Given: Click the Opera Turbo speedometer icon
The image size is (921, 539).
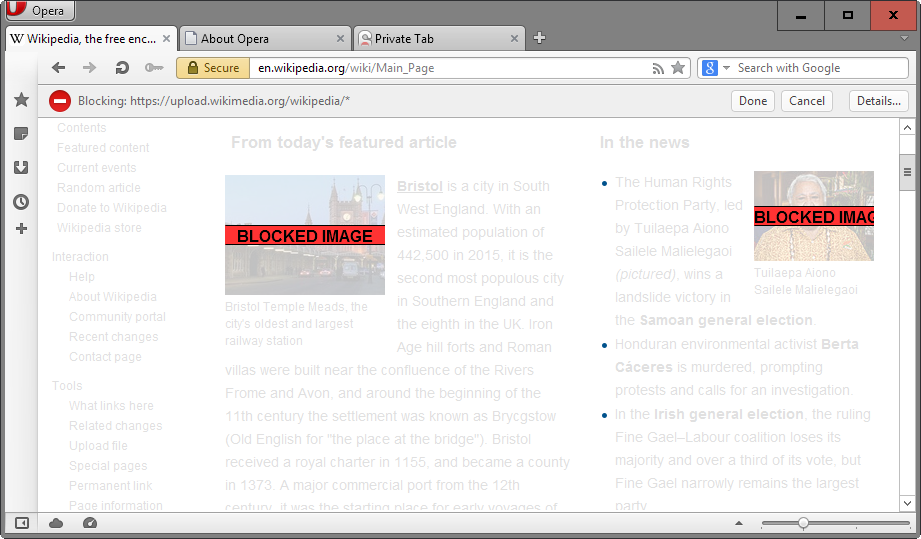Looking at the screenshot, I should pos(90,523).
